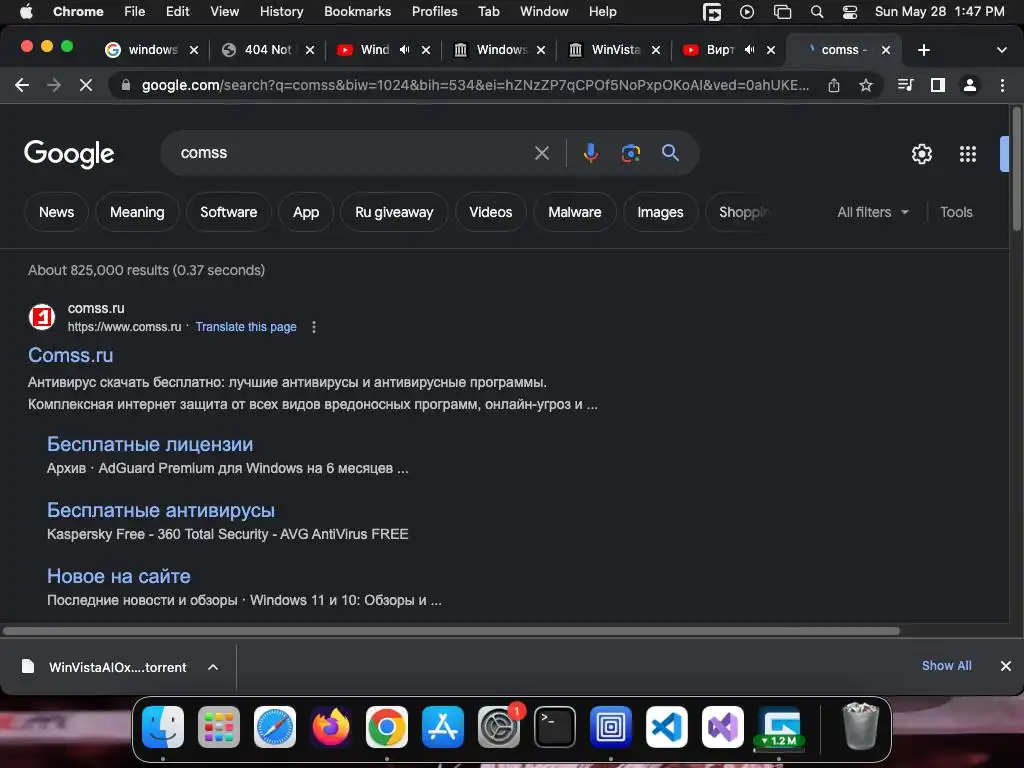The image size is (1024, 768).
Task: Open the Google apps grid
Action: pyautogui.click(x=968, y=154)
